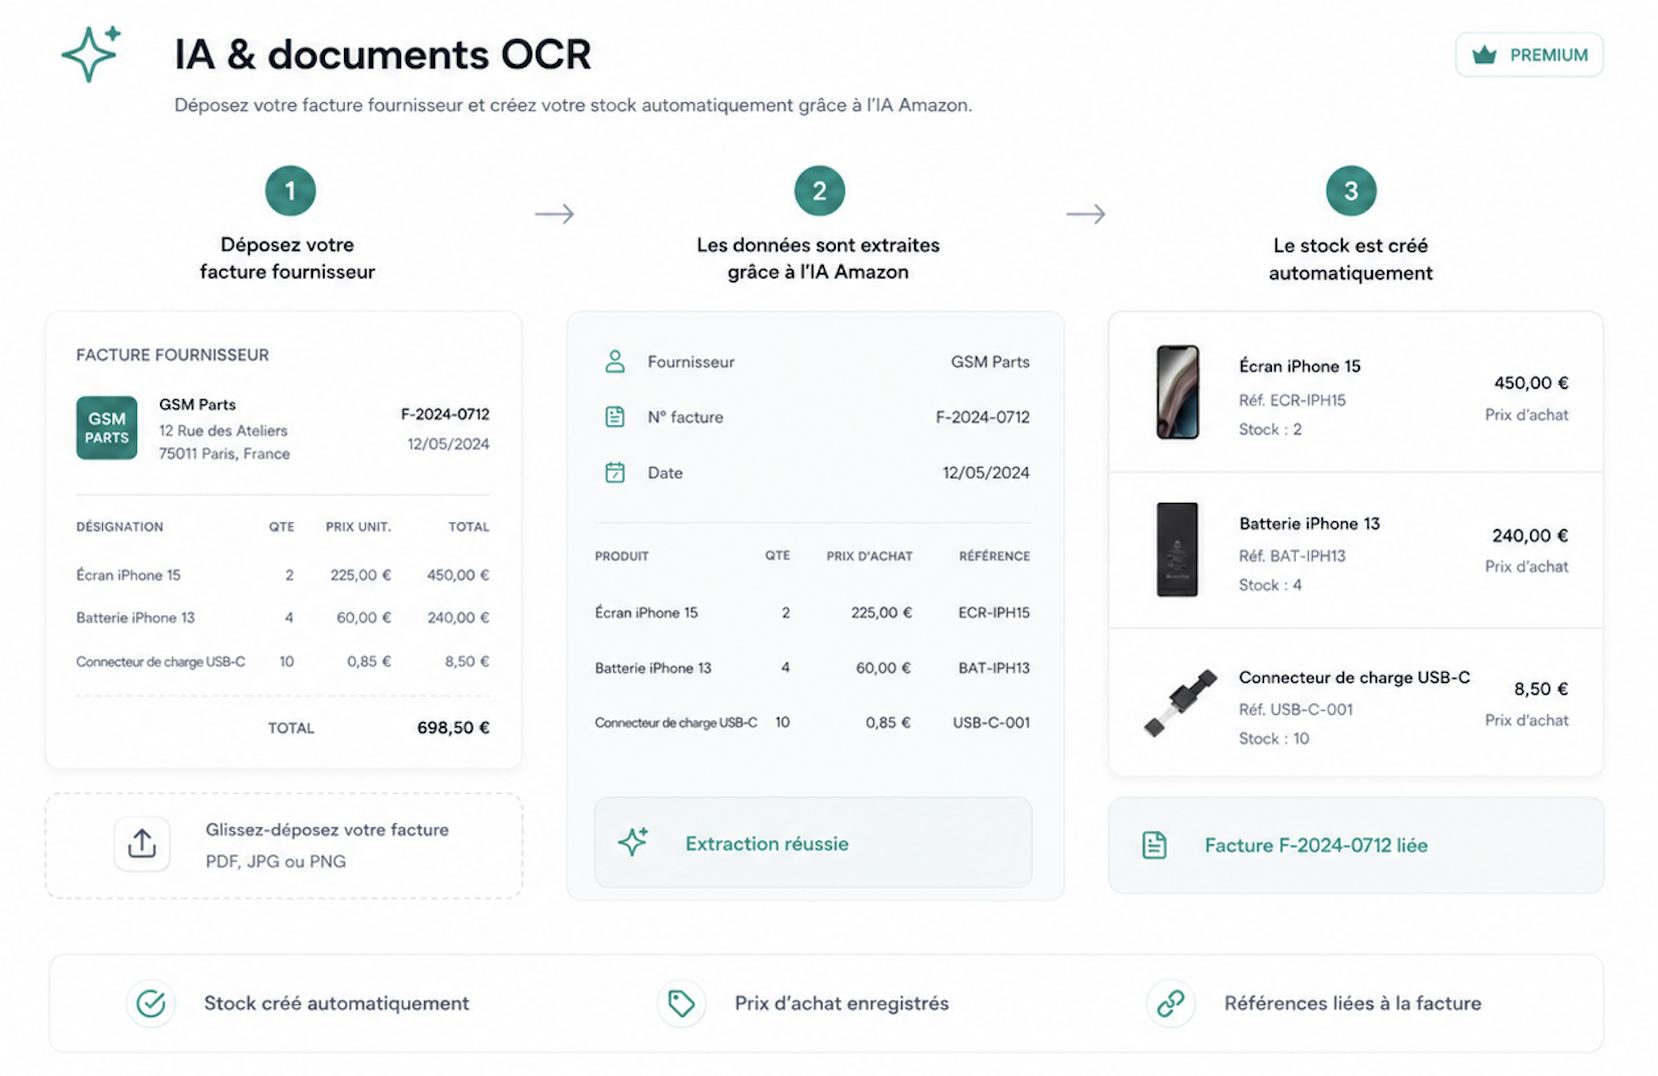The height and width of the screenshot is (1076, 1658).
Task: Click the Glissez-déposez votre facture drop zone
Action: (284, 845)
